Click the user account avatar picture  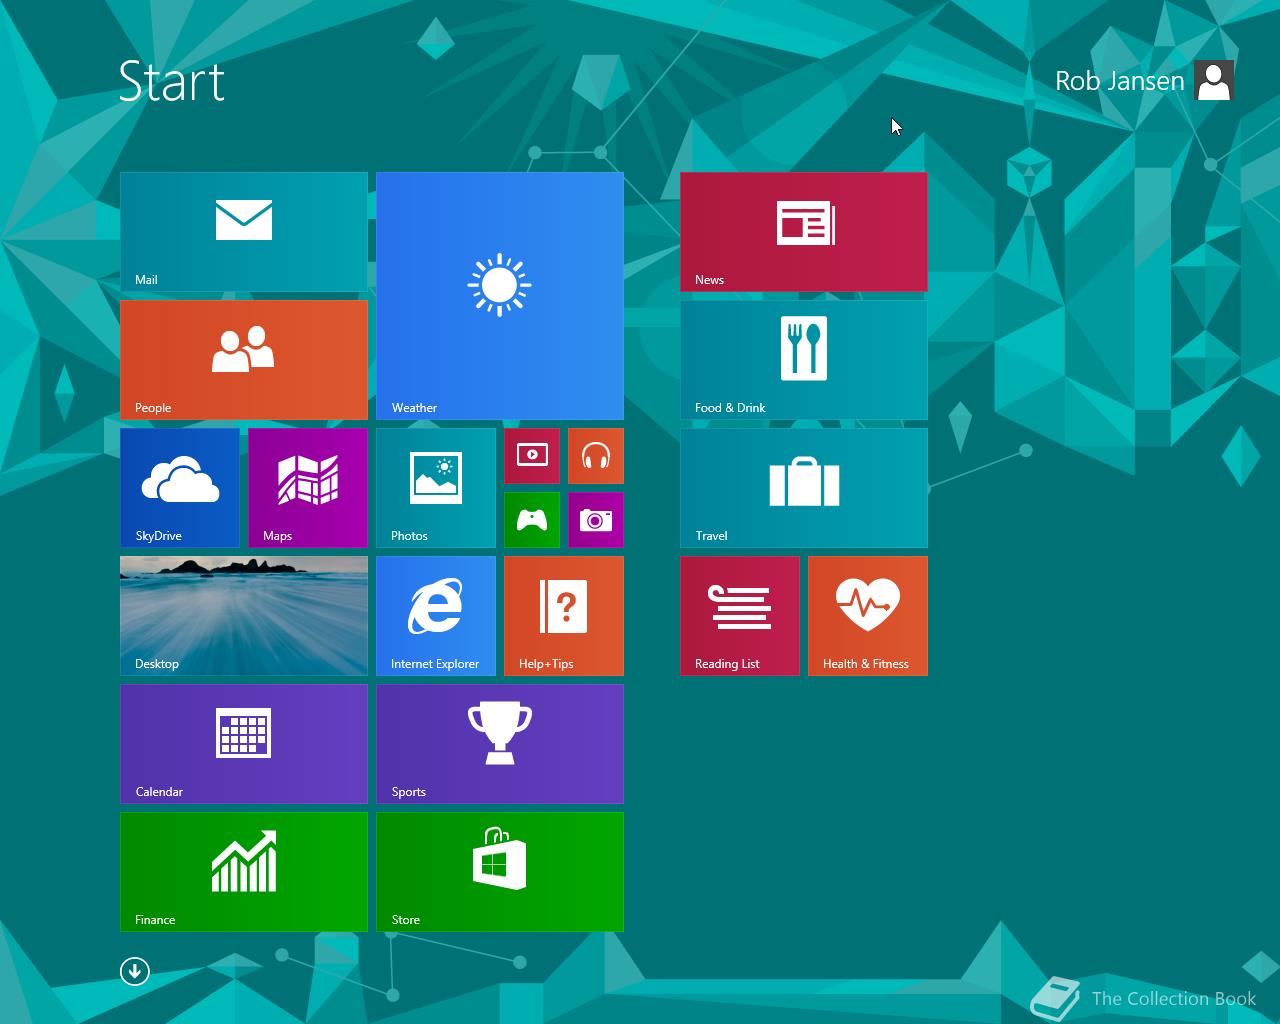[1214, 81]
